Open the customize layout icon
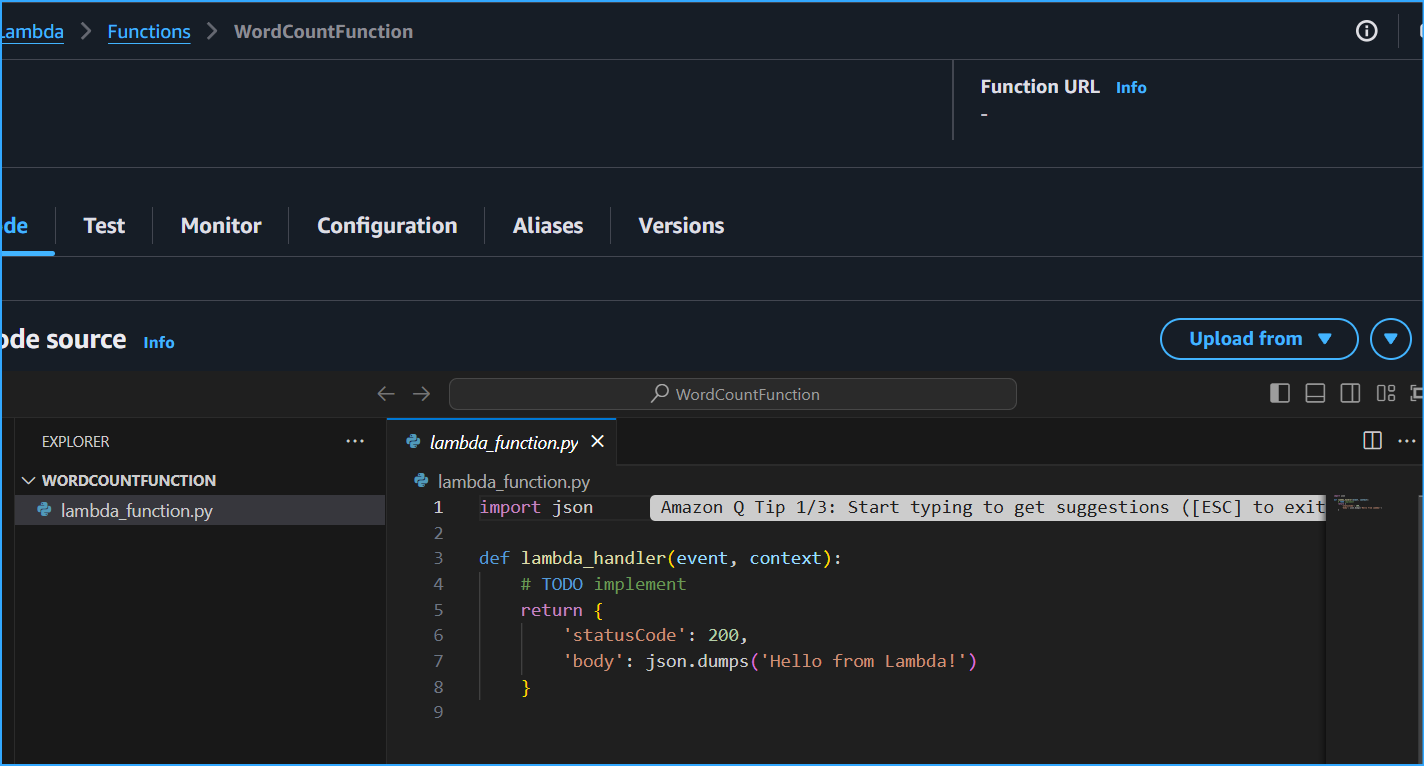The width and height of the screenshot is (1424, 766). [1385, 393]
